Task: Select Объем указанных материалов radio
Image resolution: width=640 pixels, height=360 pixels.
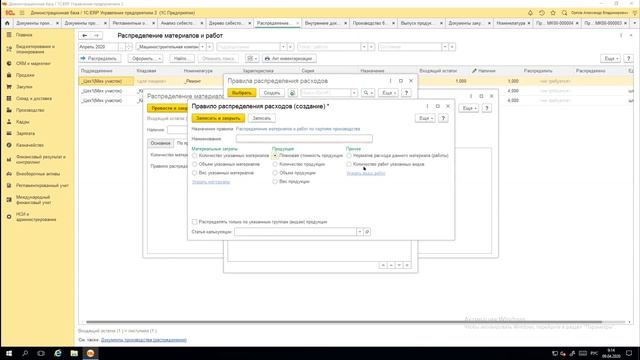Action: 195,164
